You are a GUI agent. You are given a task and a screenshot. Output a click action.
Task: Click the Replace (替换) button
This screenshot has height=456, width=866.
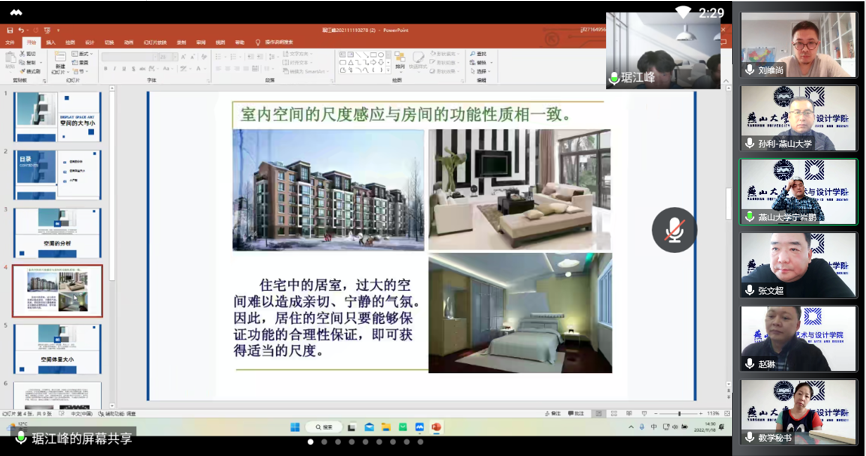coord(480,62)
